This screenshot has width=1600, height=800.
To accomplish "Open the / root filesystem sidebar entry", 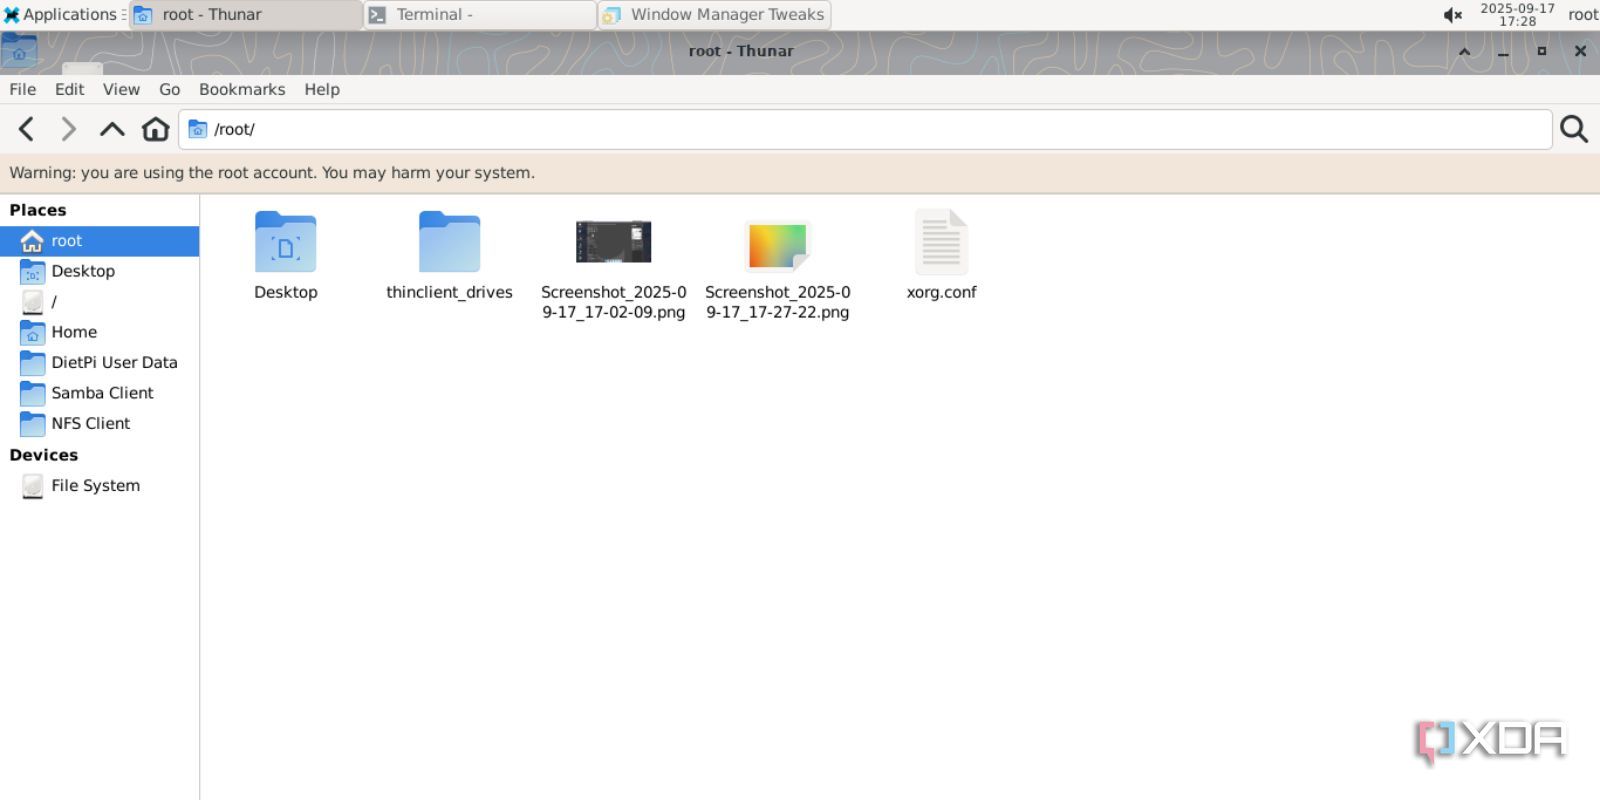I will pos(99,301).
